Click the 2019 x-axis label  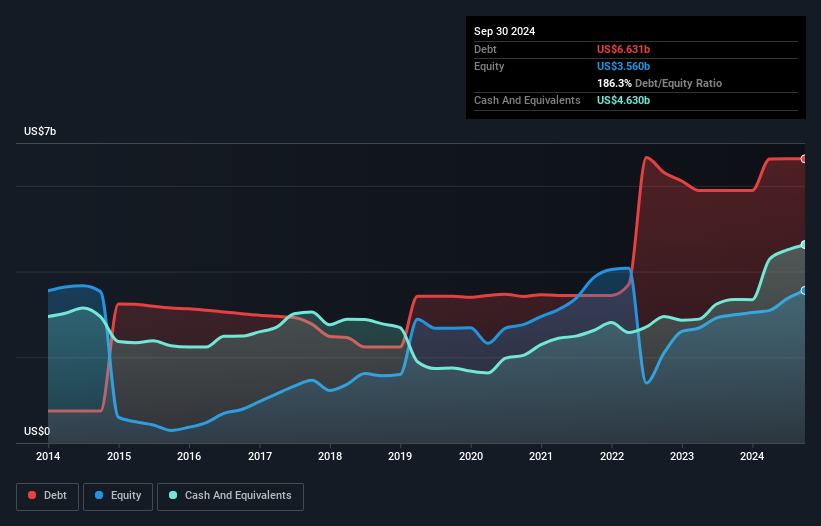click(x=400, y=456)
